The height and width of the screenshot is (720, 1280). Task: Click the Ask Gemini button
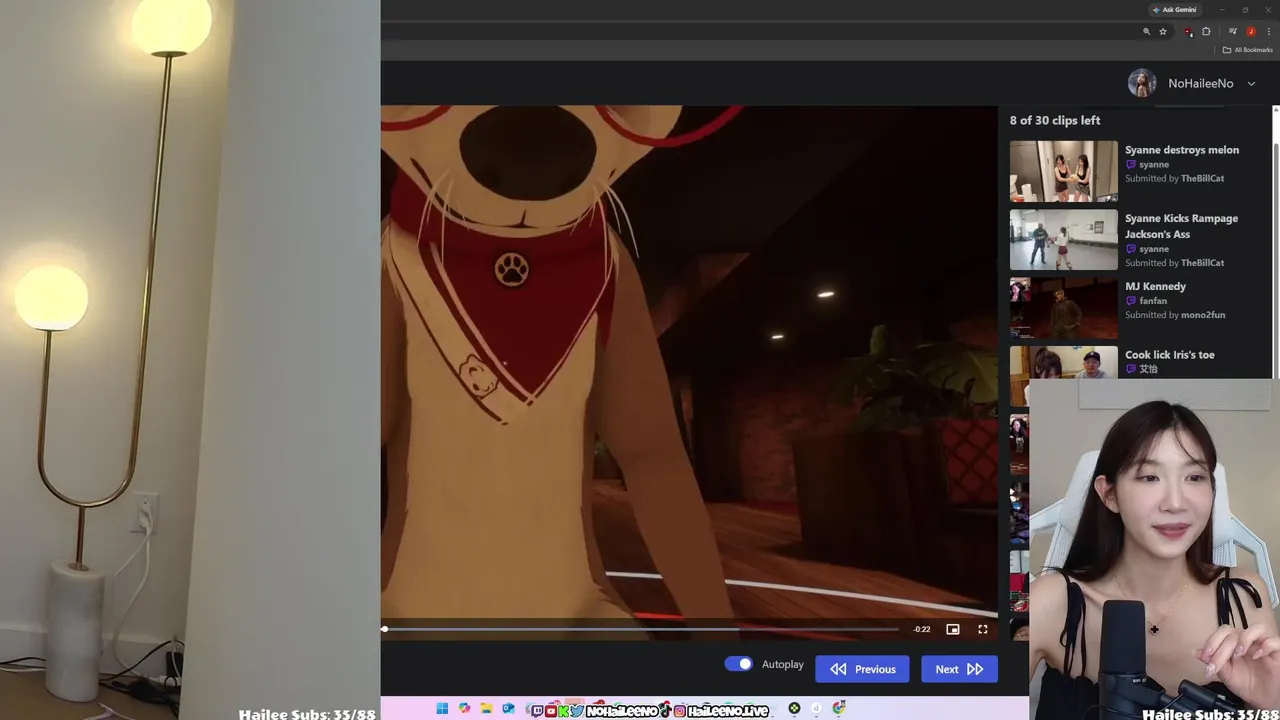pyautogui.click(x=1175, y=10)
